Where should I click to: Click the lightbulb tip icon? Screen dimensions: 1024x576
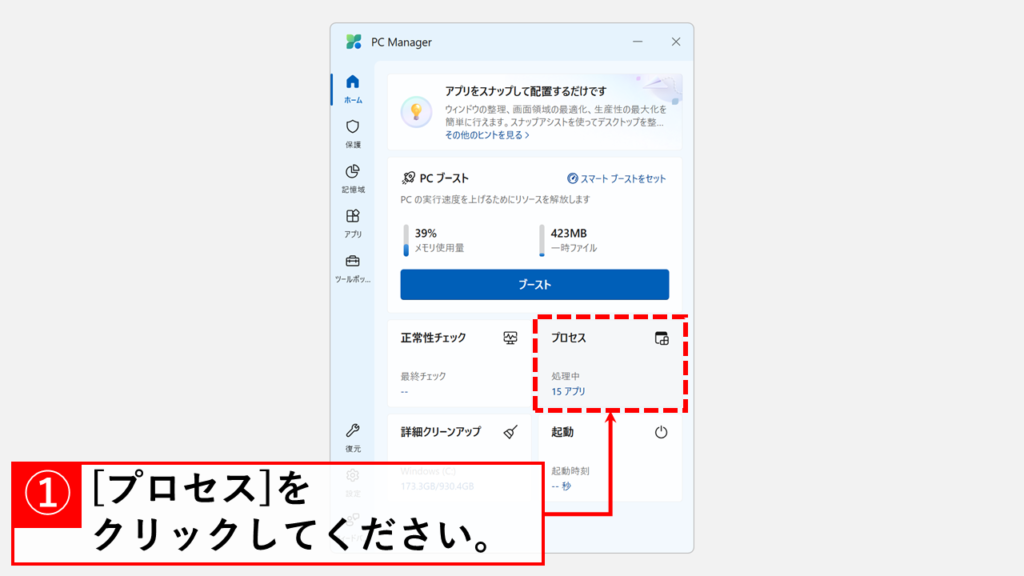(416, 112)
